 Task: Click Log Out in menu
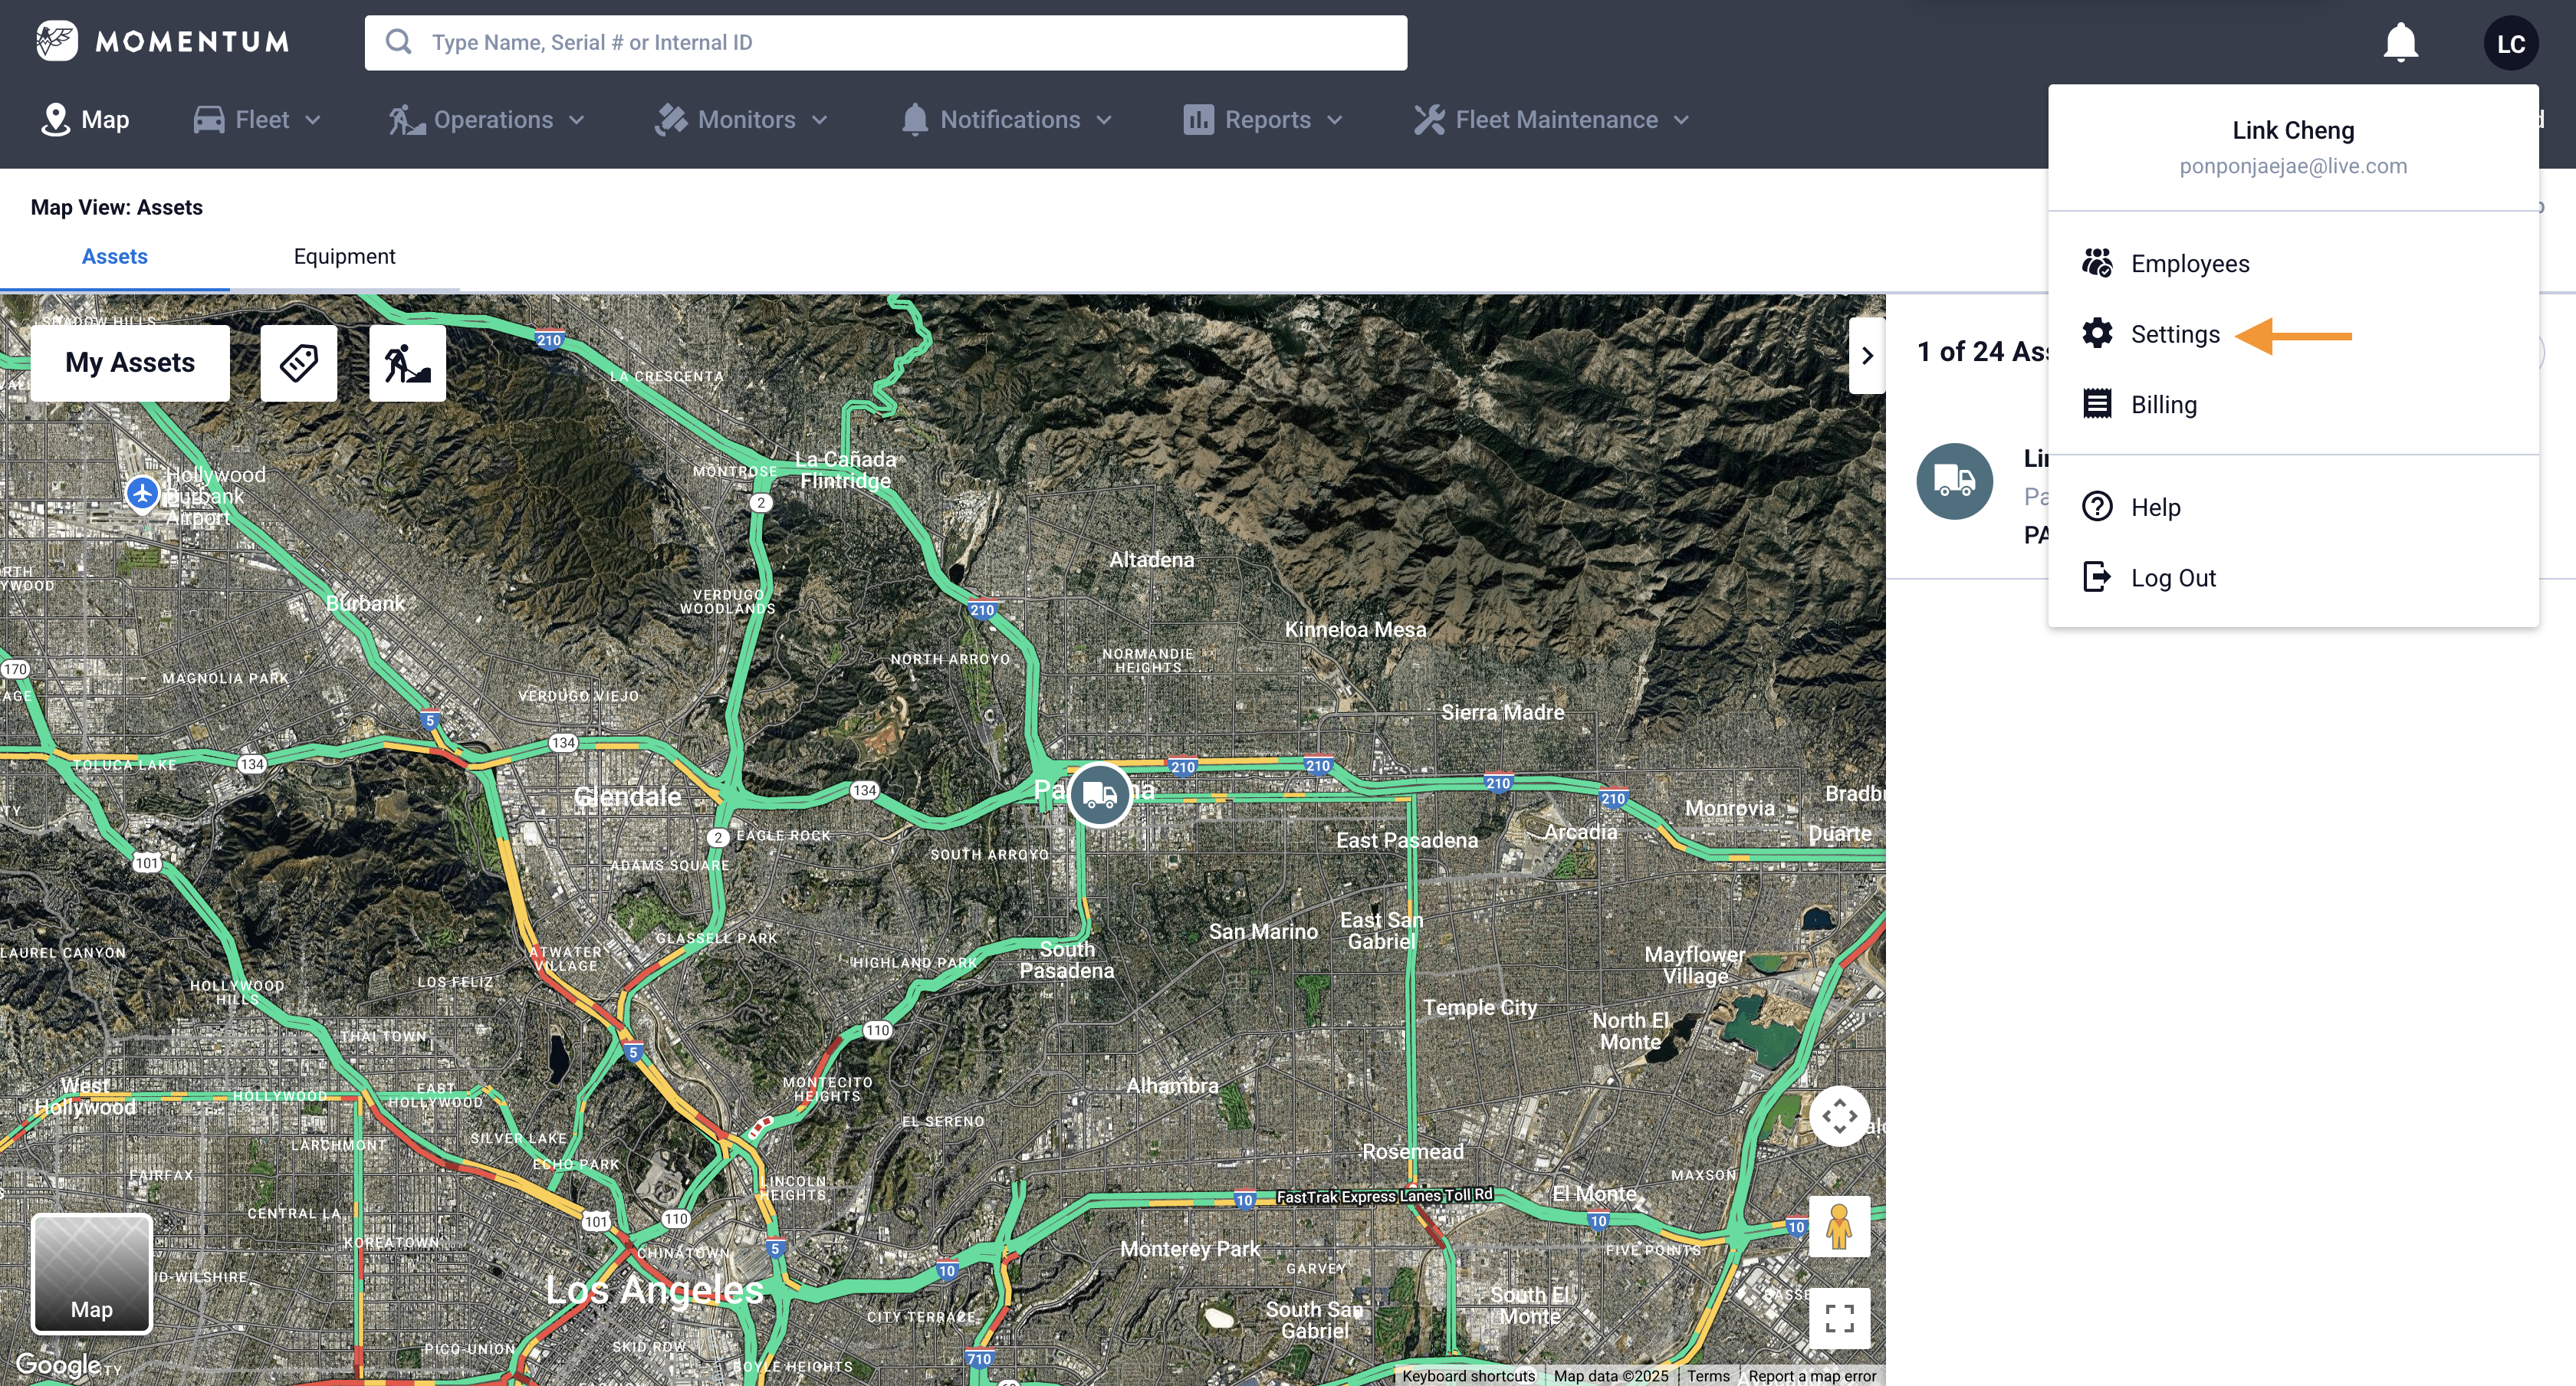pos(2172,578)
